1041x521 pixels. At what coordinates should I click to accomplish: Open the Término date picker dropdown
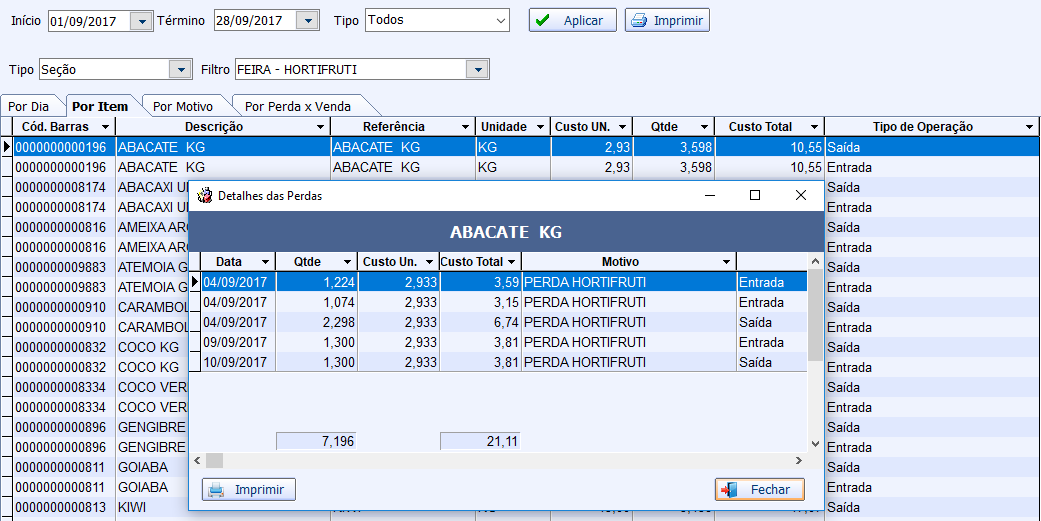[x=309, y=21]
